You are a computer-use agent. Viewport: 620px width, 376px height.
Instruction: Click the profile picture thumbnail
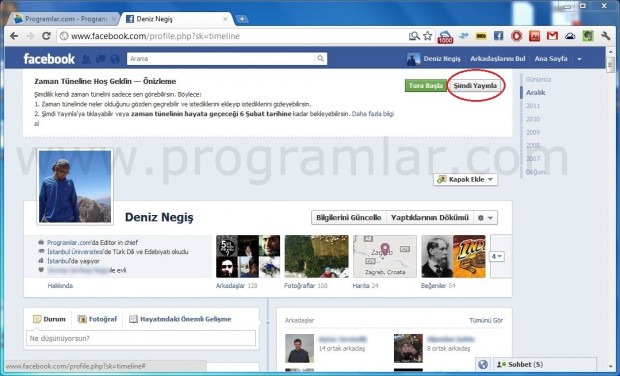coord(75,187)
